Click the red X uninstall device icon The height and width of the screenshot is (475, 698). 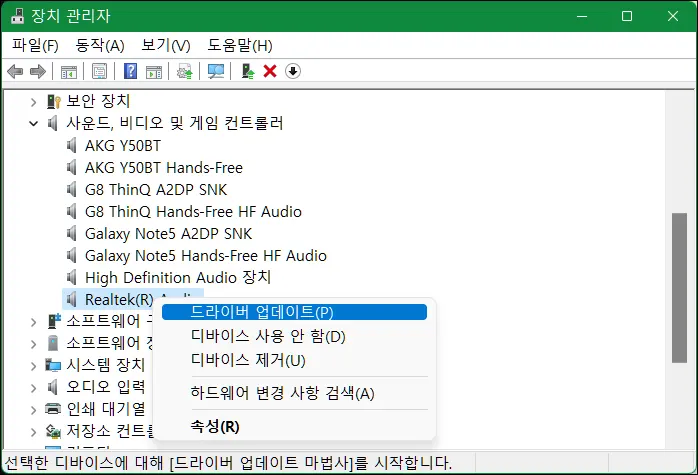point(270,71)
